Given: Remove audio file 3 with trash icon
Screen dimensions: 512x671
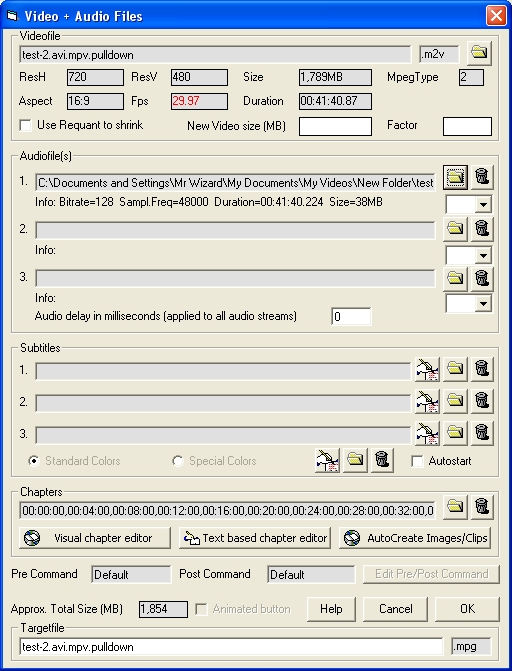Looking at the screenshot, I should tap(482, 279).
